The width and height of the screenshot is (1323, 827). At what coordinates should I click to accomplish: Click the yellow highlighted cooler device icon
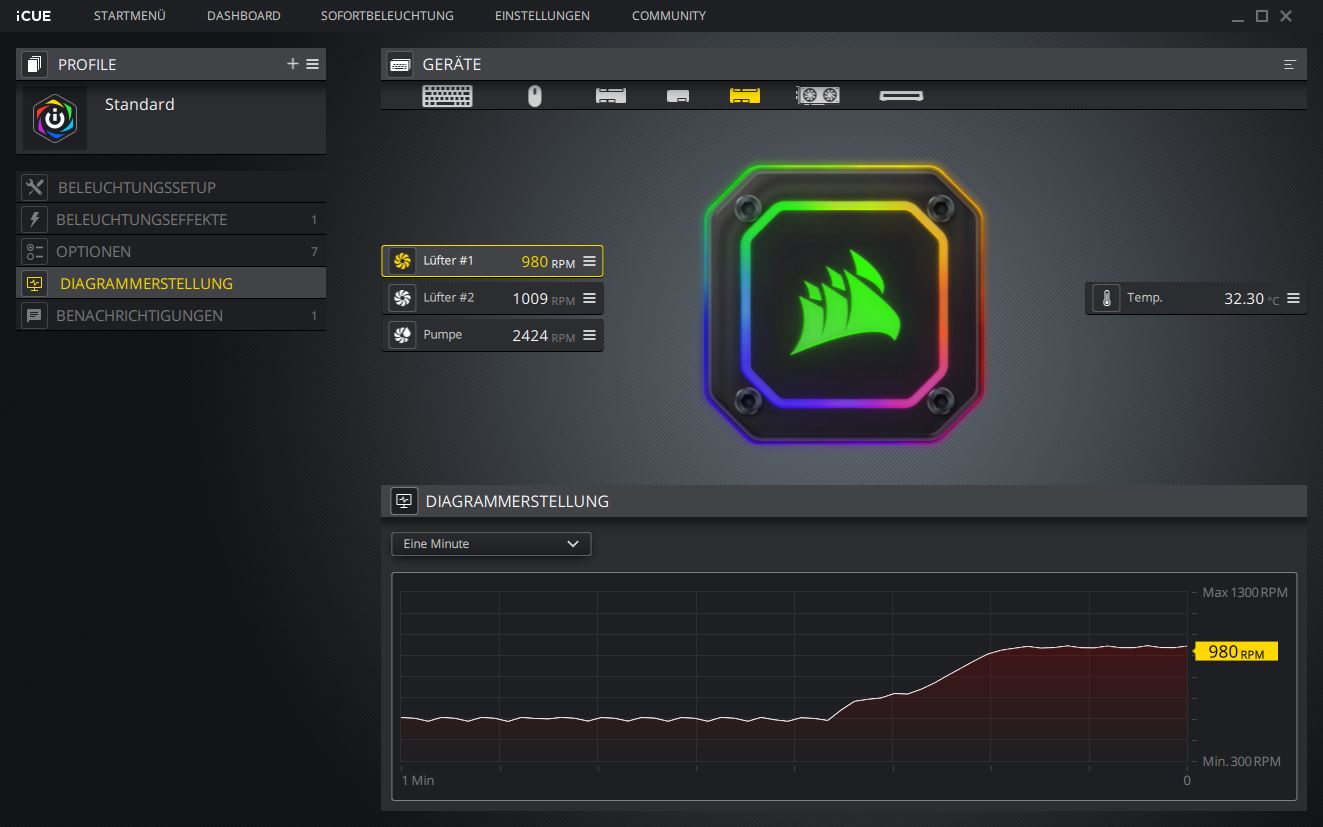tap(745, 96)
